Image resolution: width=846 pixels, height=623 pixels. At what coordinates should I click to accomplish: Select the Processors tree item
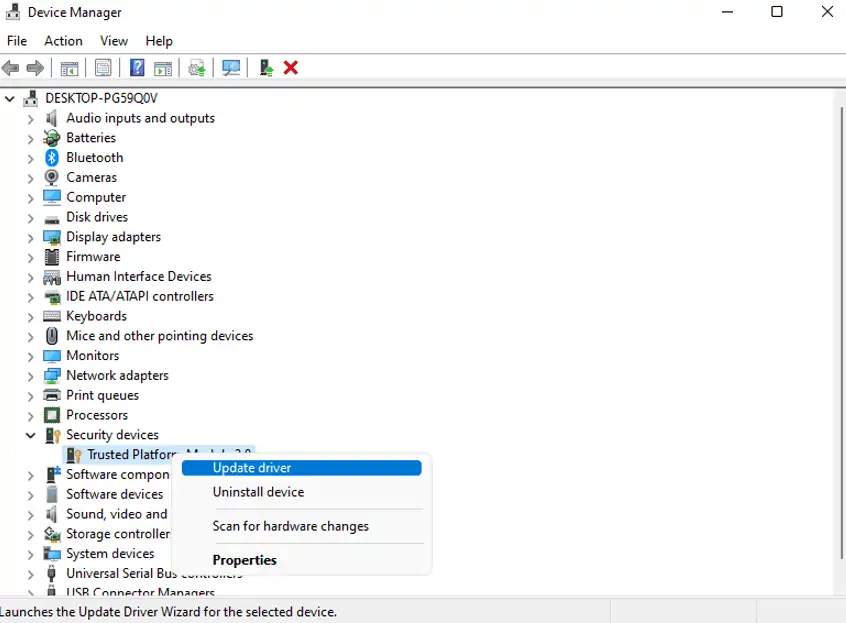[x=97, y=415]
